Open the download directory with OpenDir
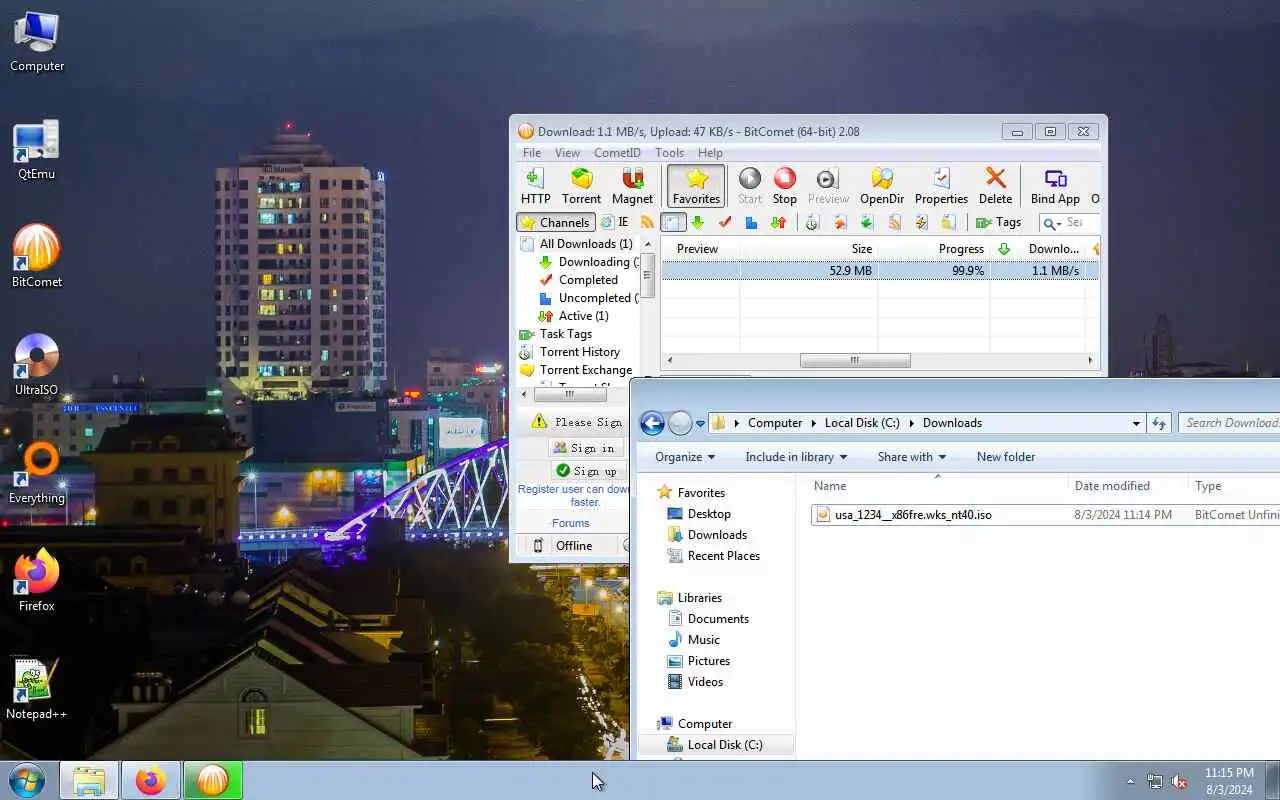Viewport: 1280px width, 800px height. 882,187
